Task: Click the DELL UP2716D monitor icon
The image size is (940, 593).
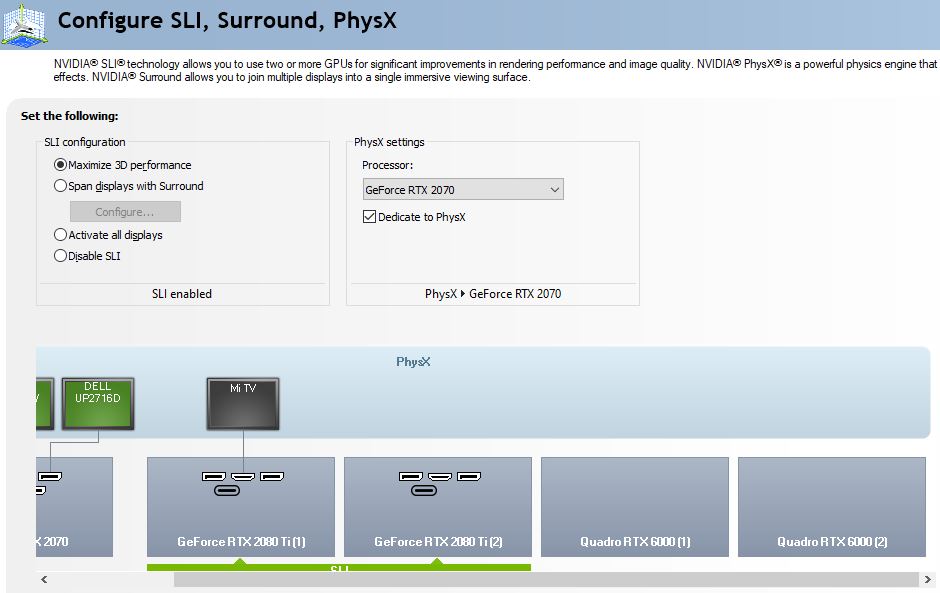Action: coord(98,404)
